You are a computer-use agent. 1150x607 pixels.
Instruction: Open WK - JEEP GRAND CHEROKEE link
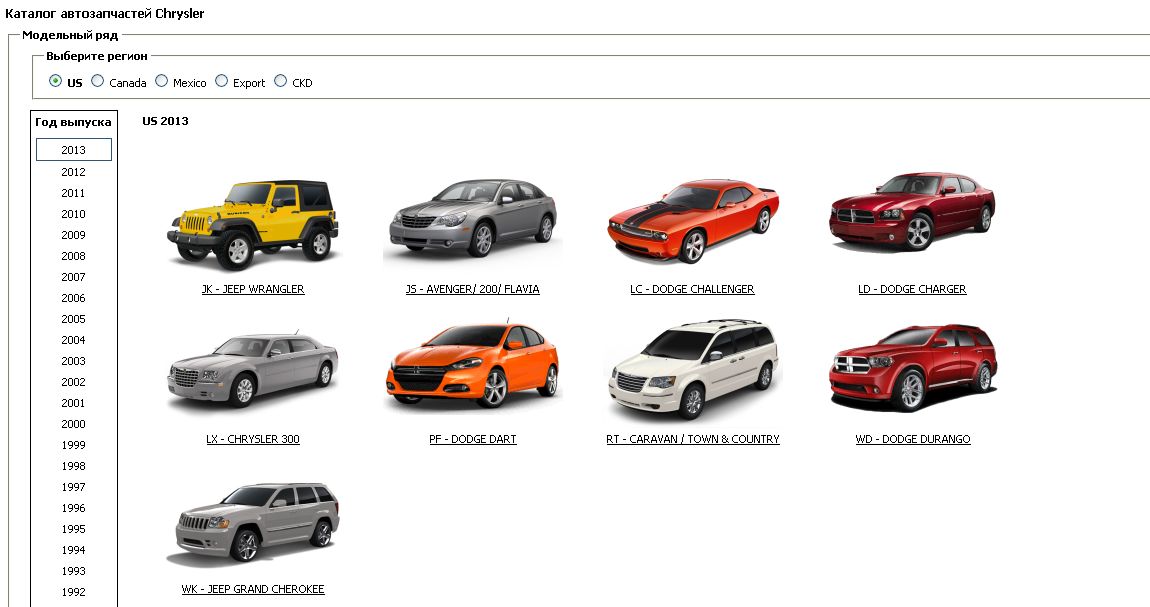coord(253,589)
